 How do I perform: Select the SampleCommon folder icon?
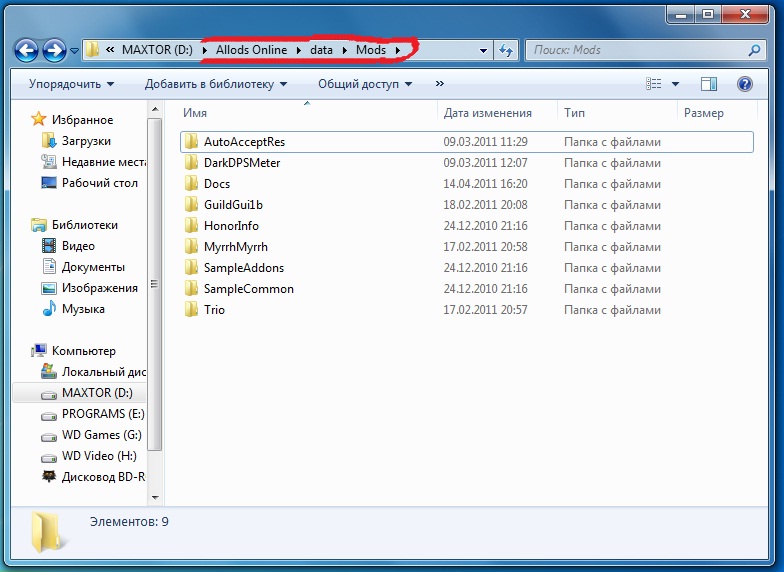point(191,288)
